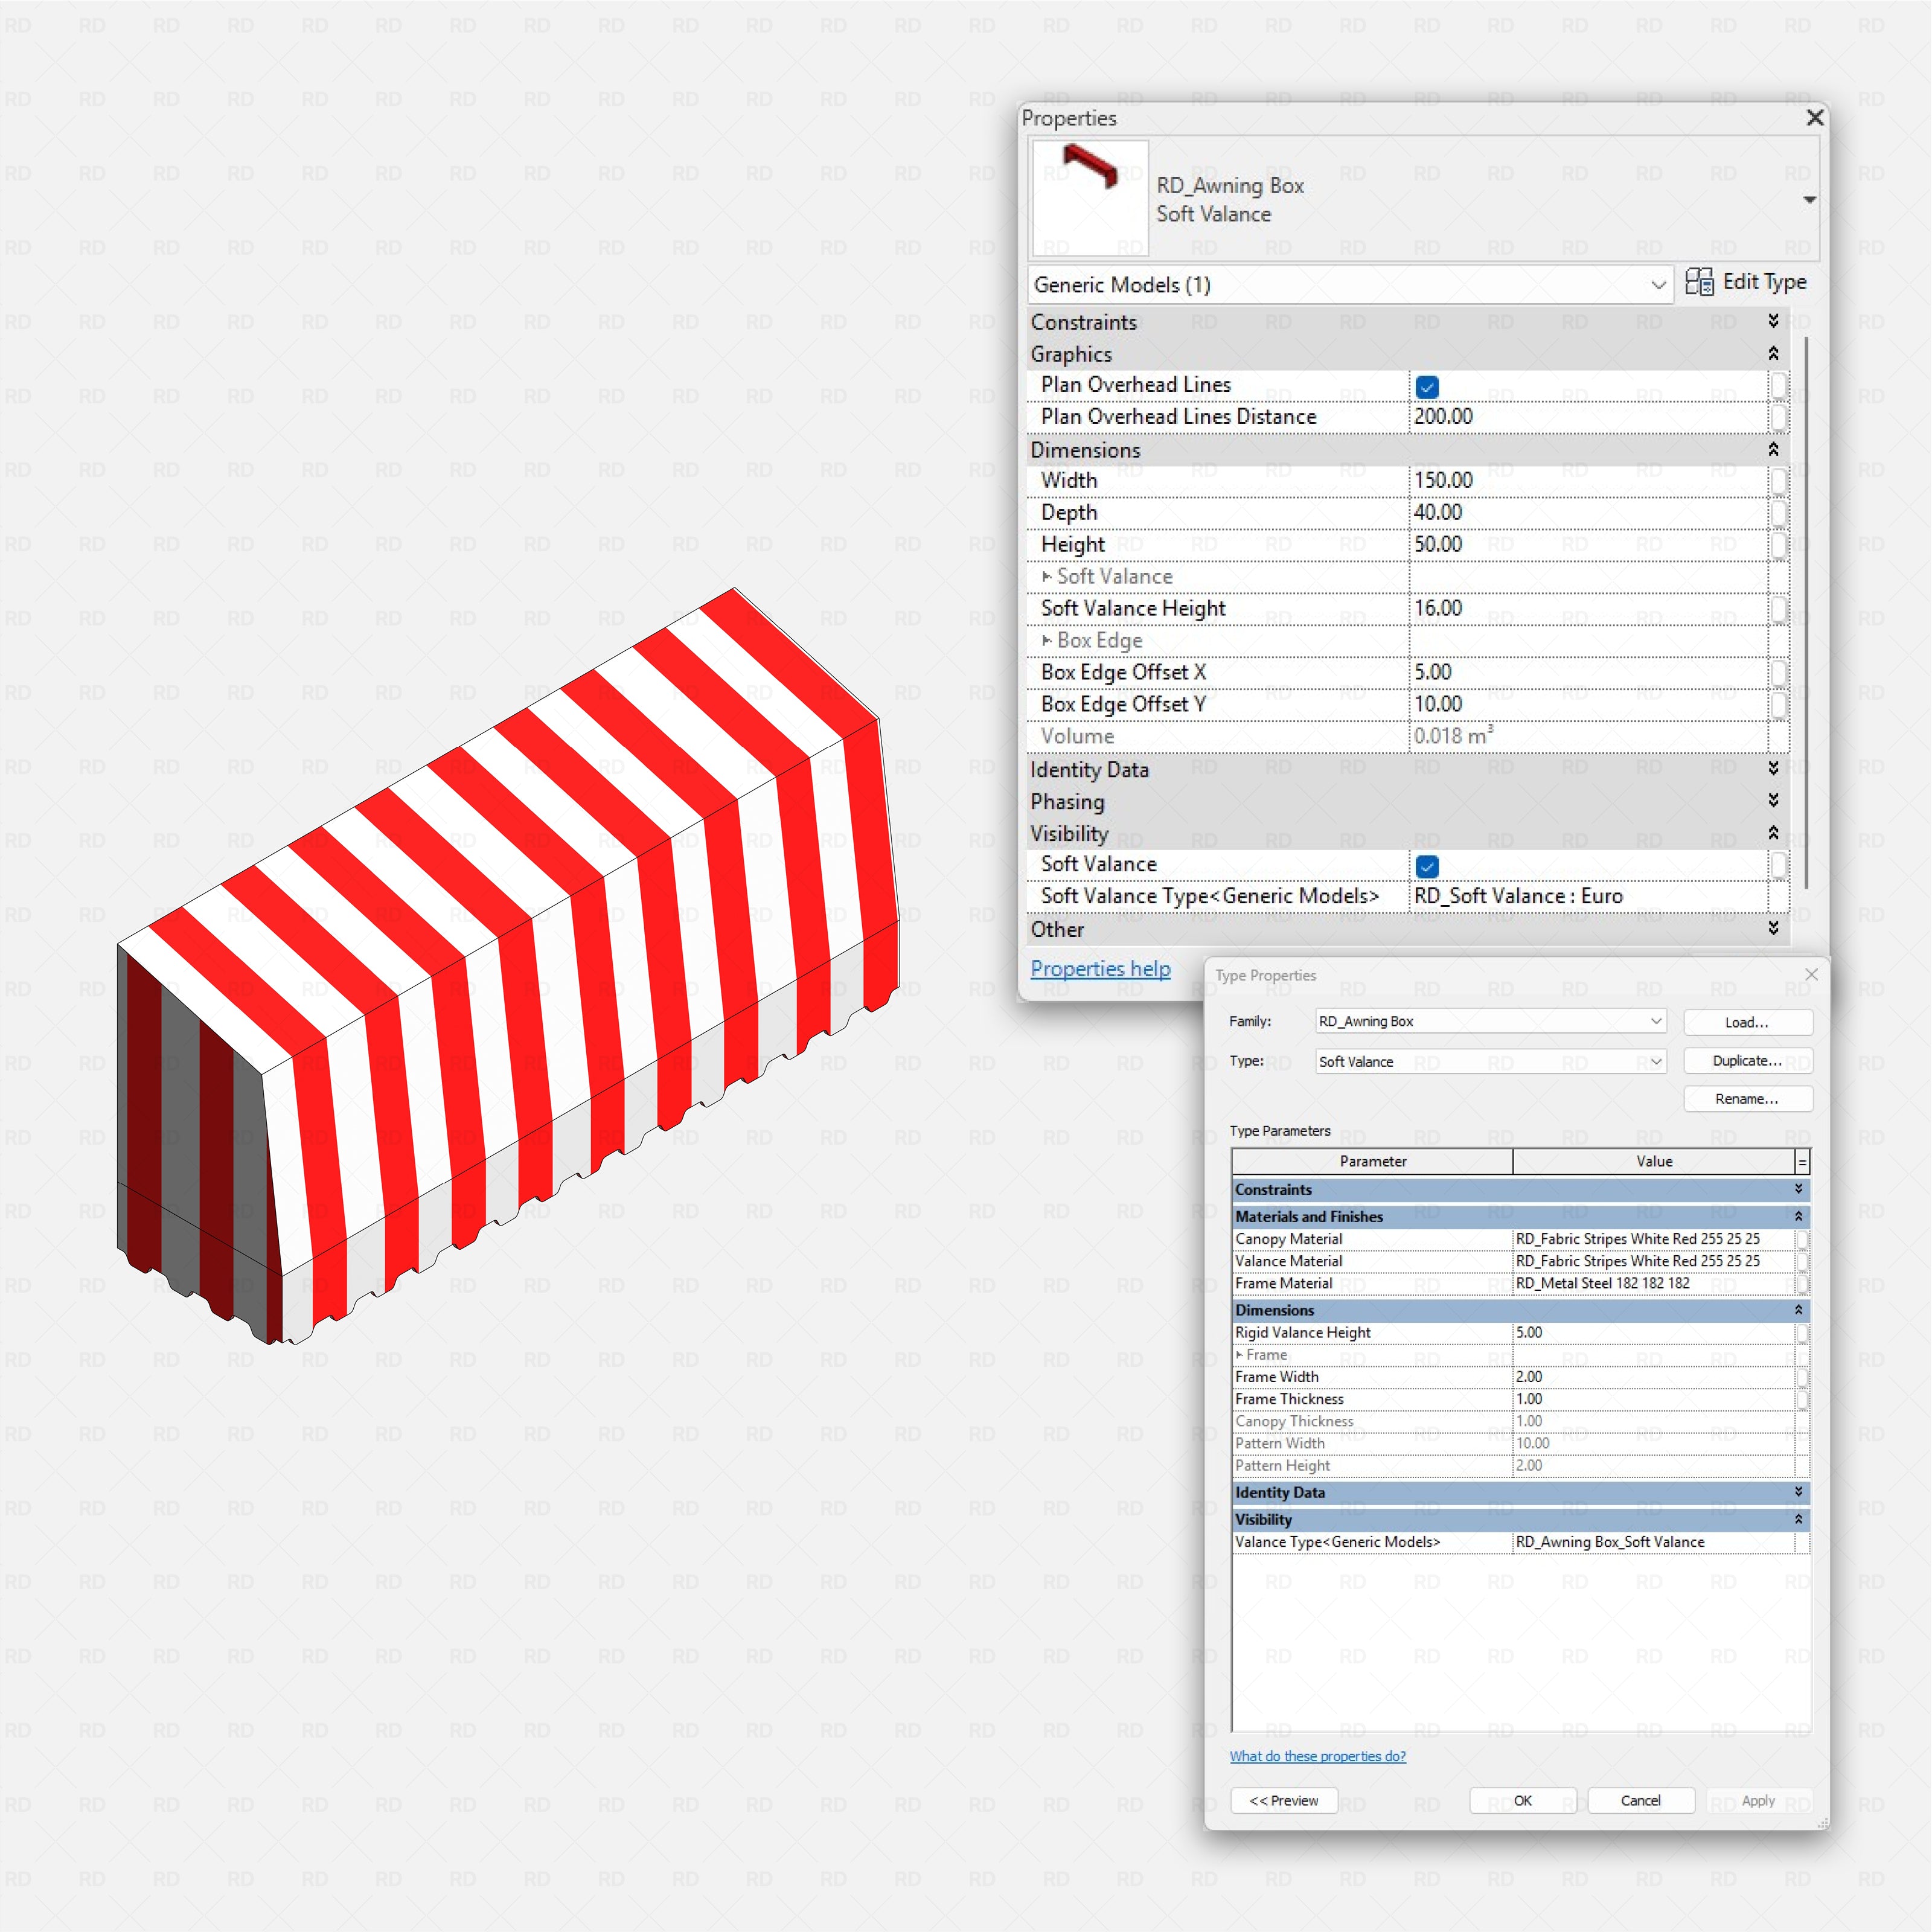Click the Box Edge Offset X value
Image resolution: width=1932 pixels, height=1932 pixels.
[x=1588, y=672]
